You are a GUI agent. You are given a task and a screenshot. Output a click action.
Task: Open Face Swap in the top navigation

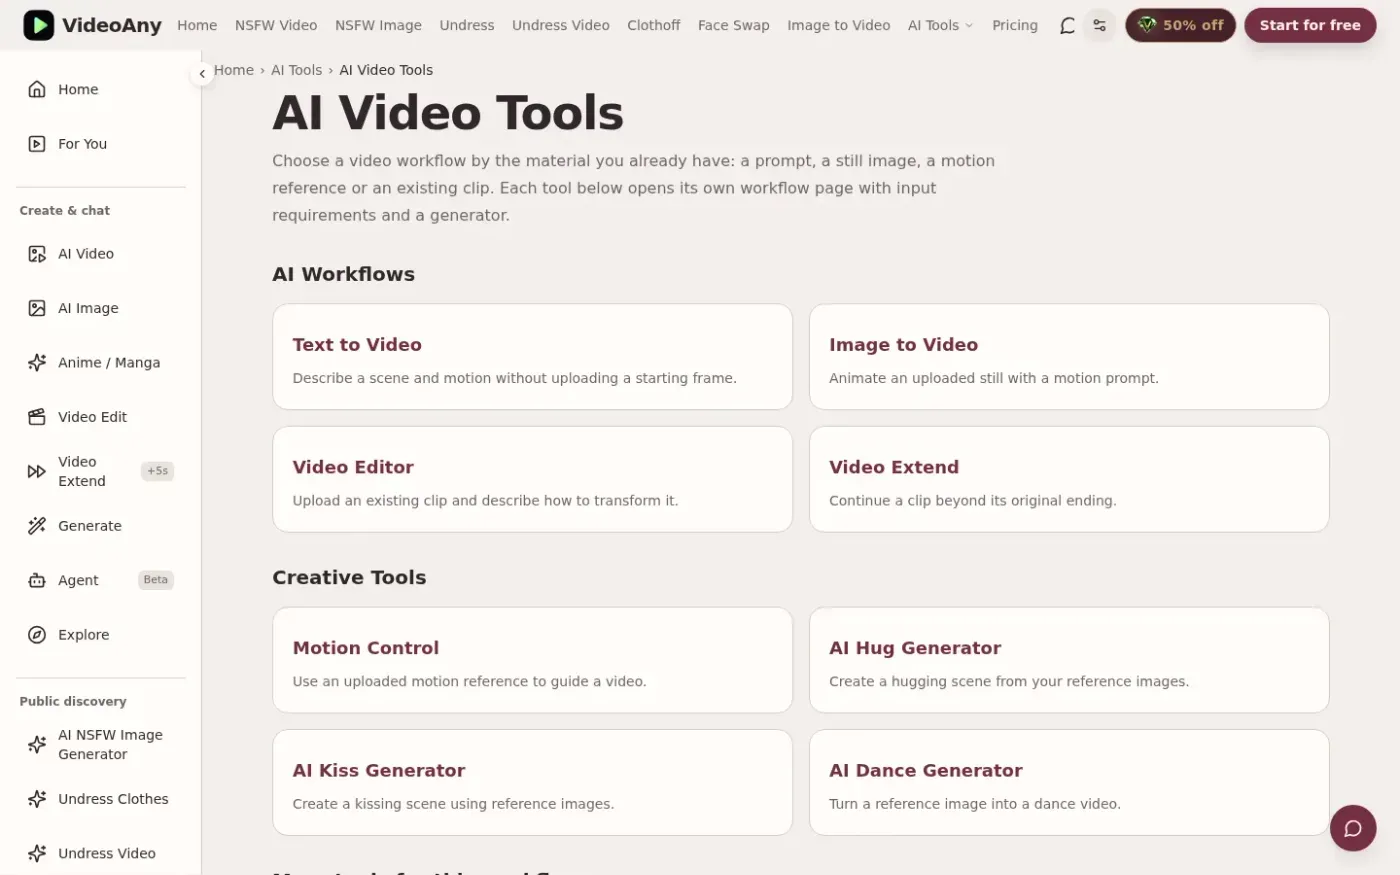pyautogui.click(x=734, y=25)
